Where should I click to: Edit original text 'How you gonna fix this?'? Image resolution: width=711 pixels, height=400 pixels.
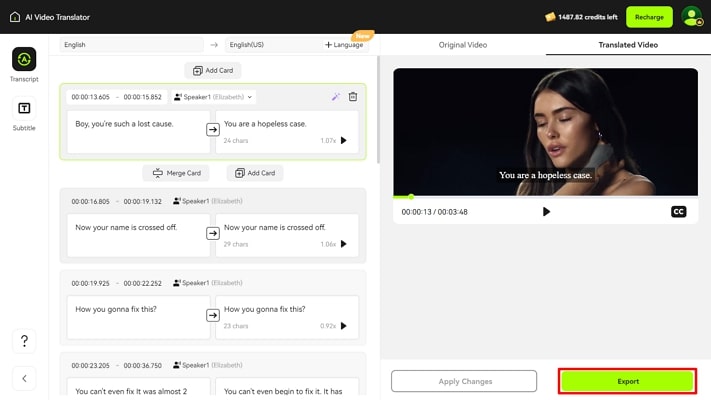(138, 317)
